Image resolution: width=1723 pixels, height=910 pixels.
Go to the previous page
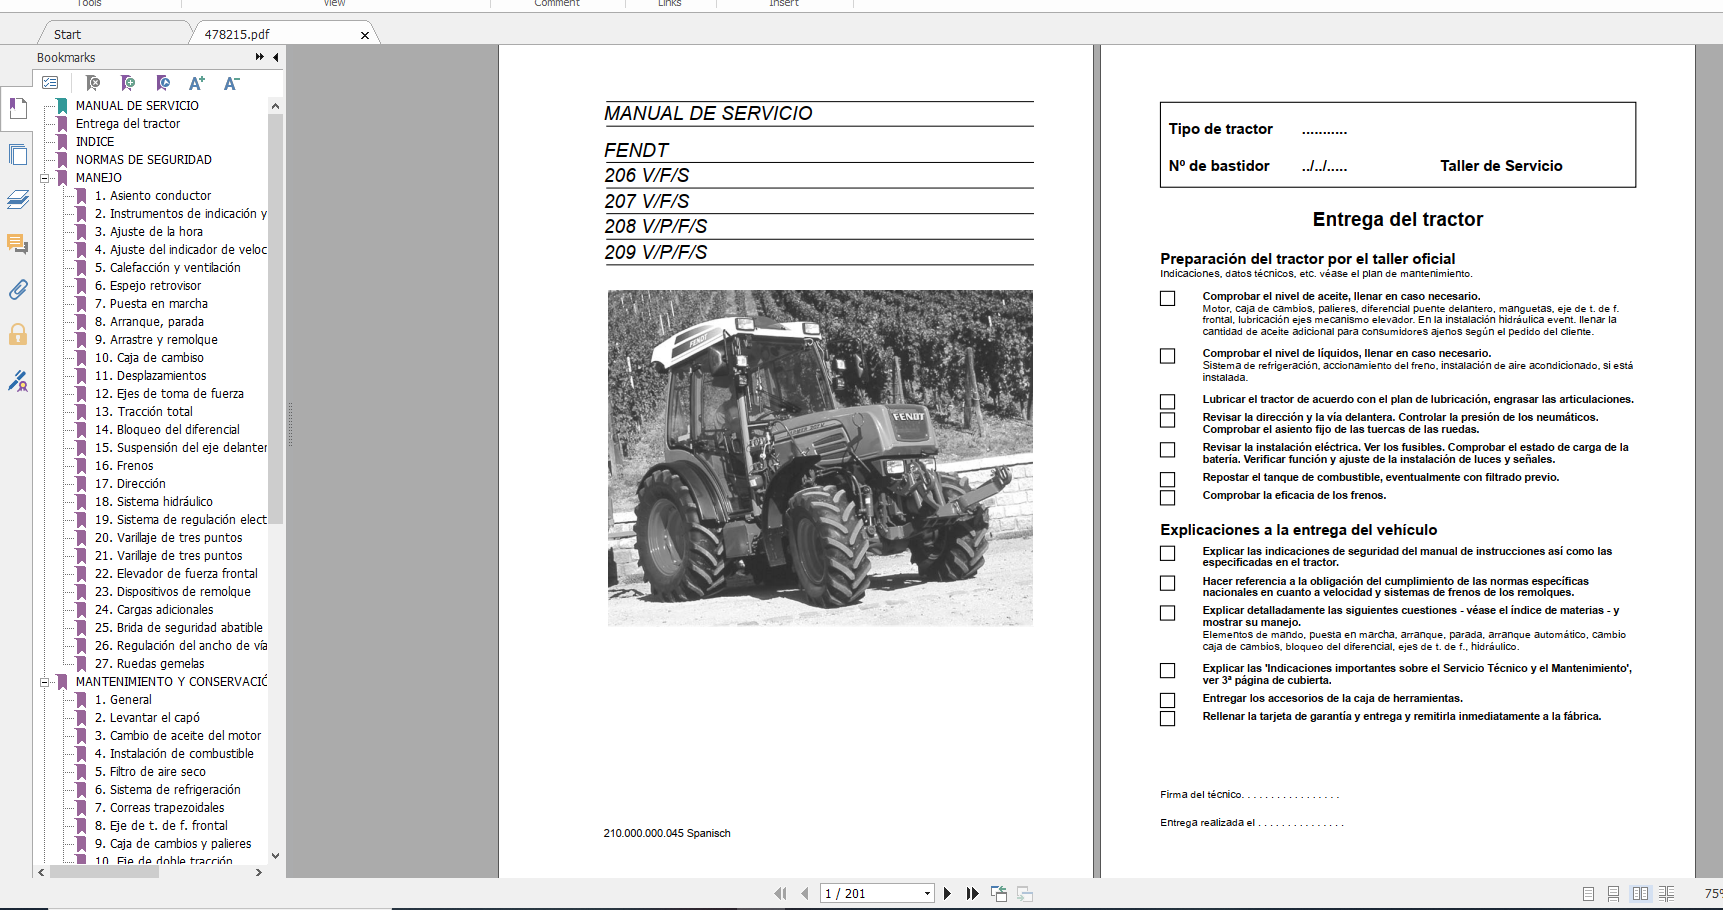[x=804, y=893]
